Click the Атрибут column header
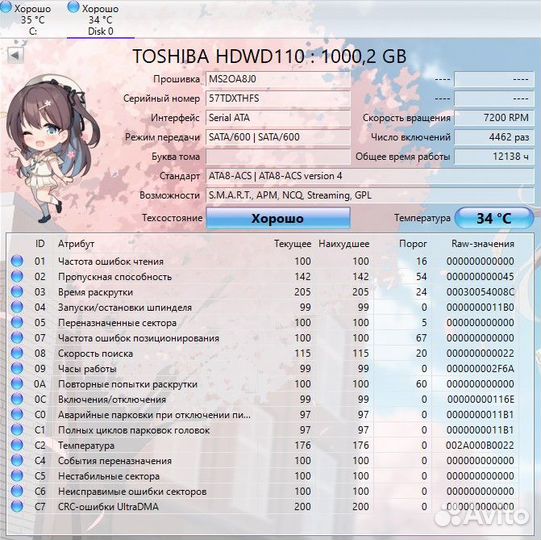The height and width of the screenshot is (540, 541). [x=76, y=244]
